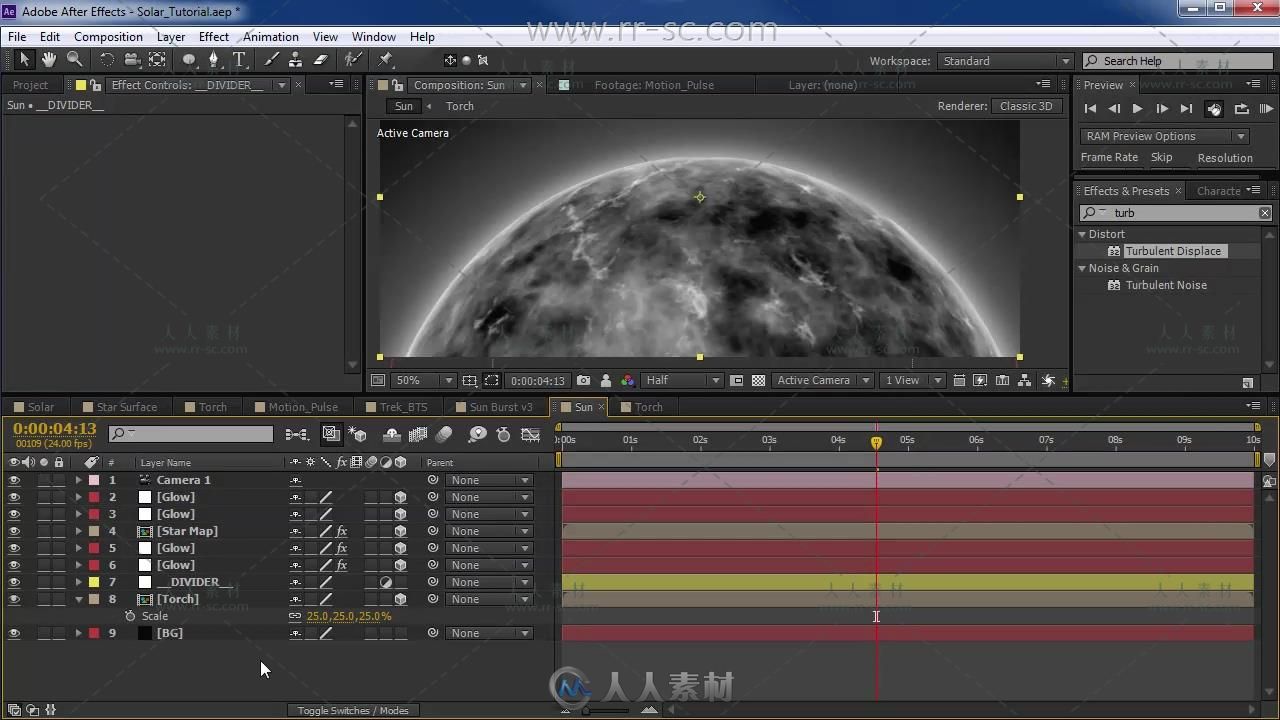Open the Composition Flowchart icon
Image resolution: width=1280 pixels, height=720 pixels.
tap(1024, 380)
